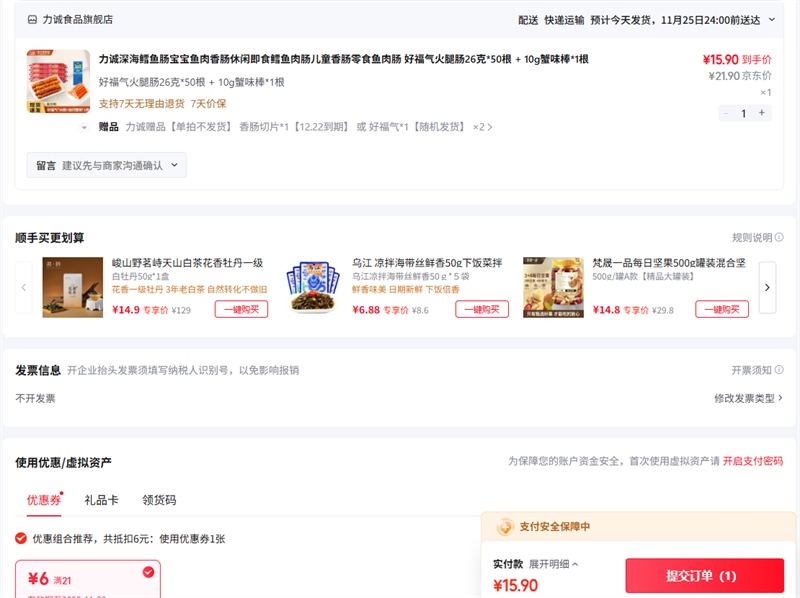Click 一键购买 for the mixed nuts

721,309
